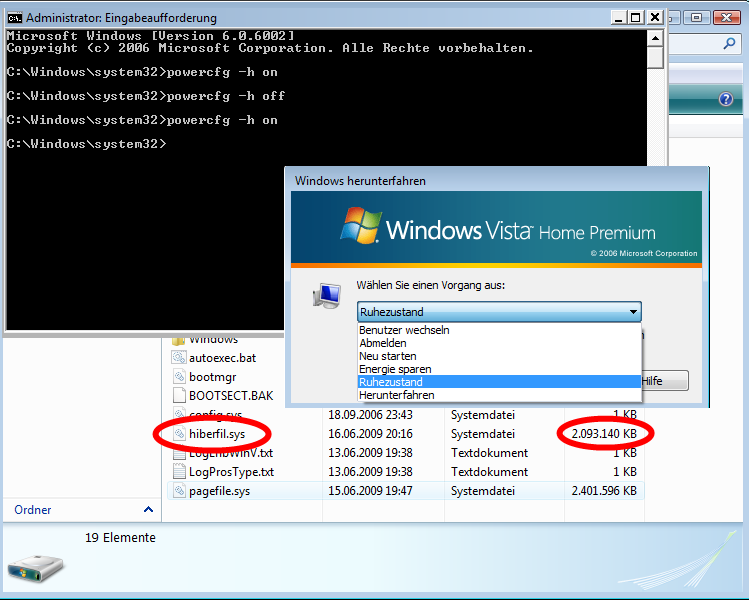This screenshot has height=600, width=749.
Task: Click the LogProsType.txt file icon
Action: (x=179, y=472)
